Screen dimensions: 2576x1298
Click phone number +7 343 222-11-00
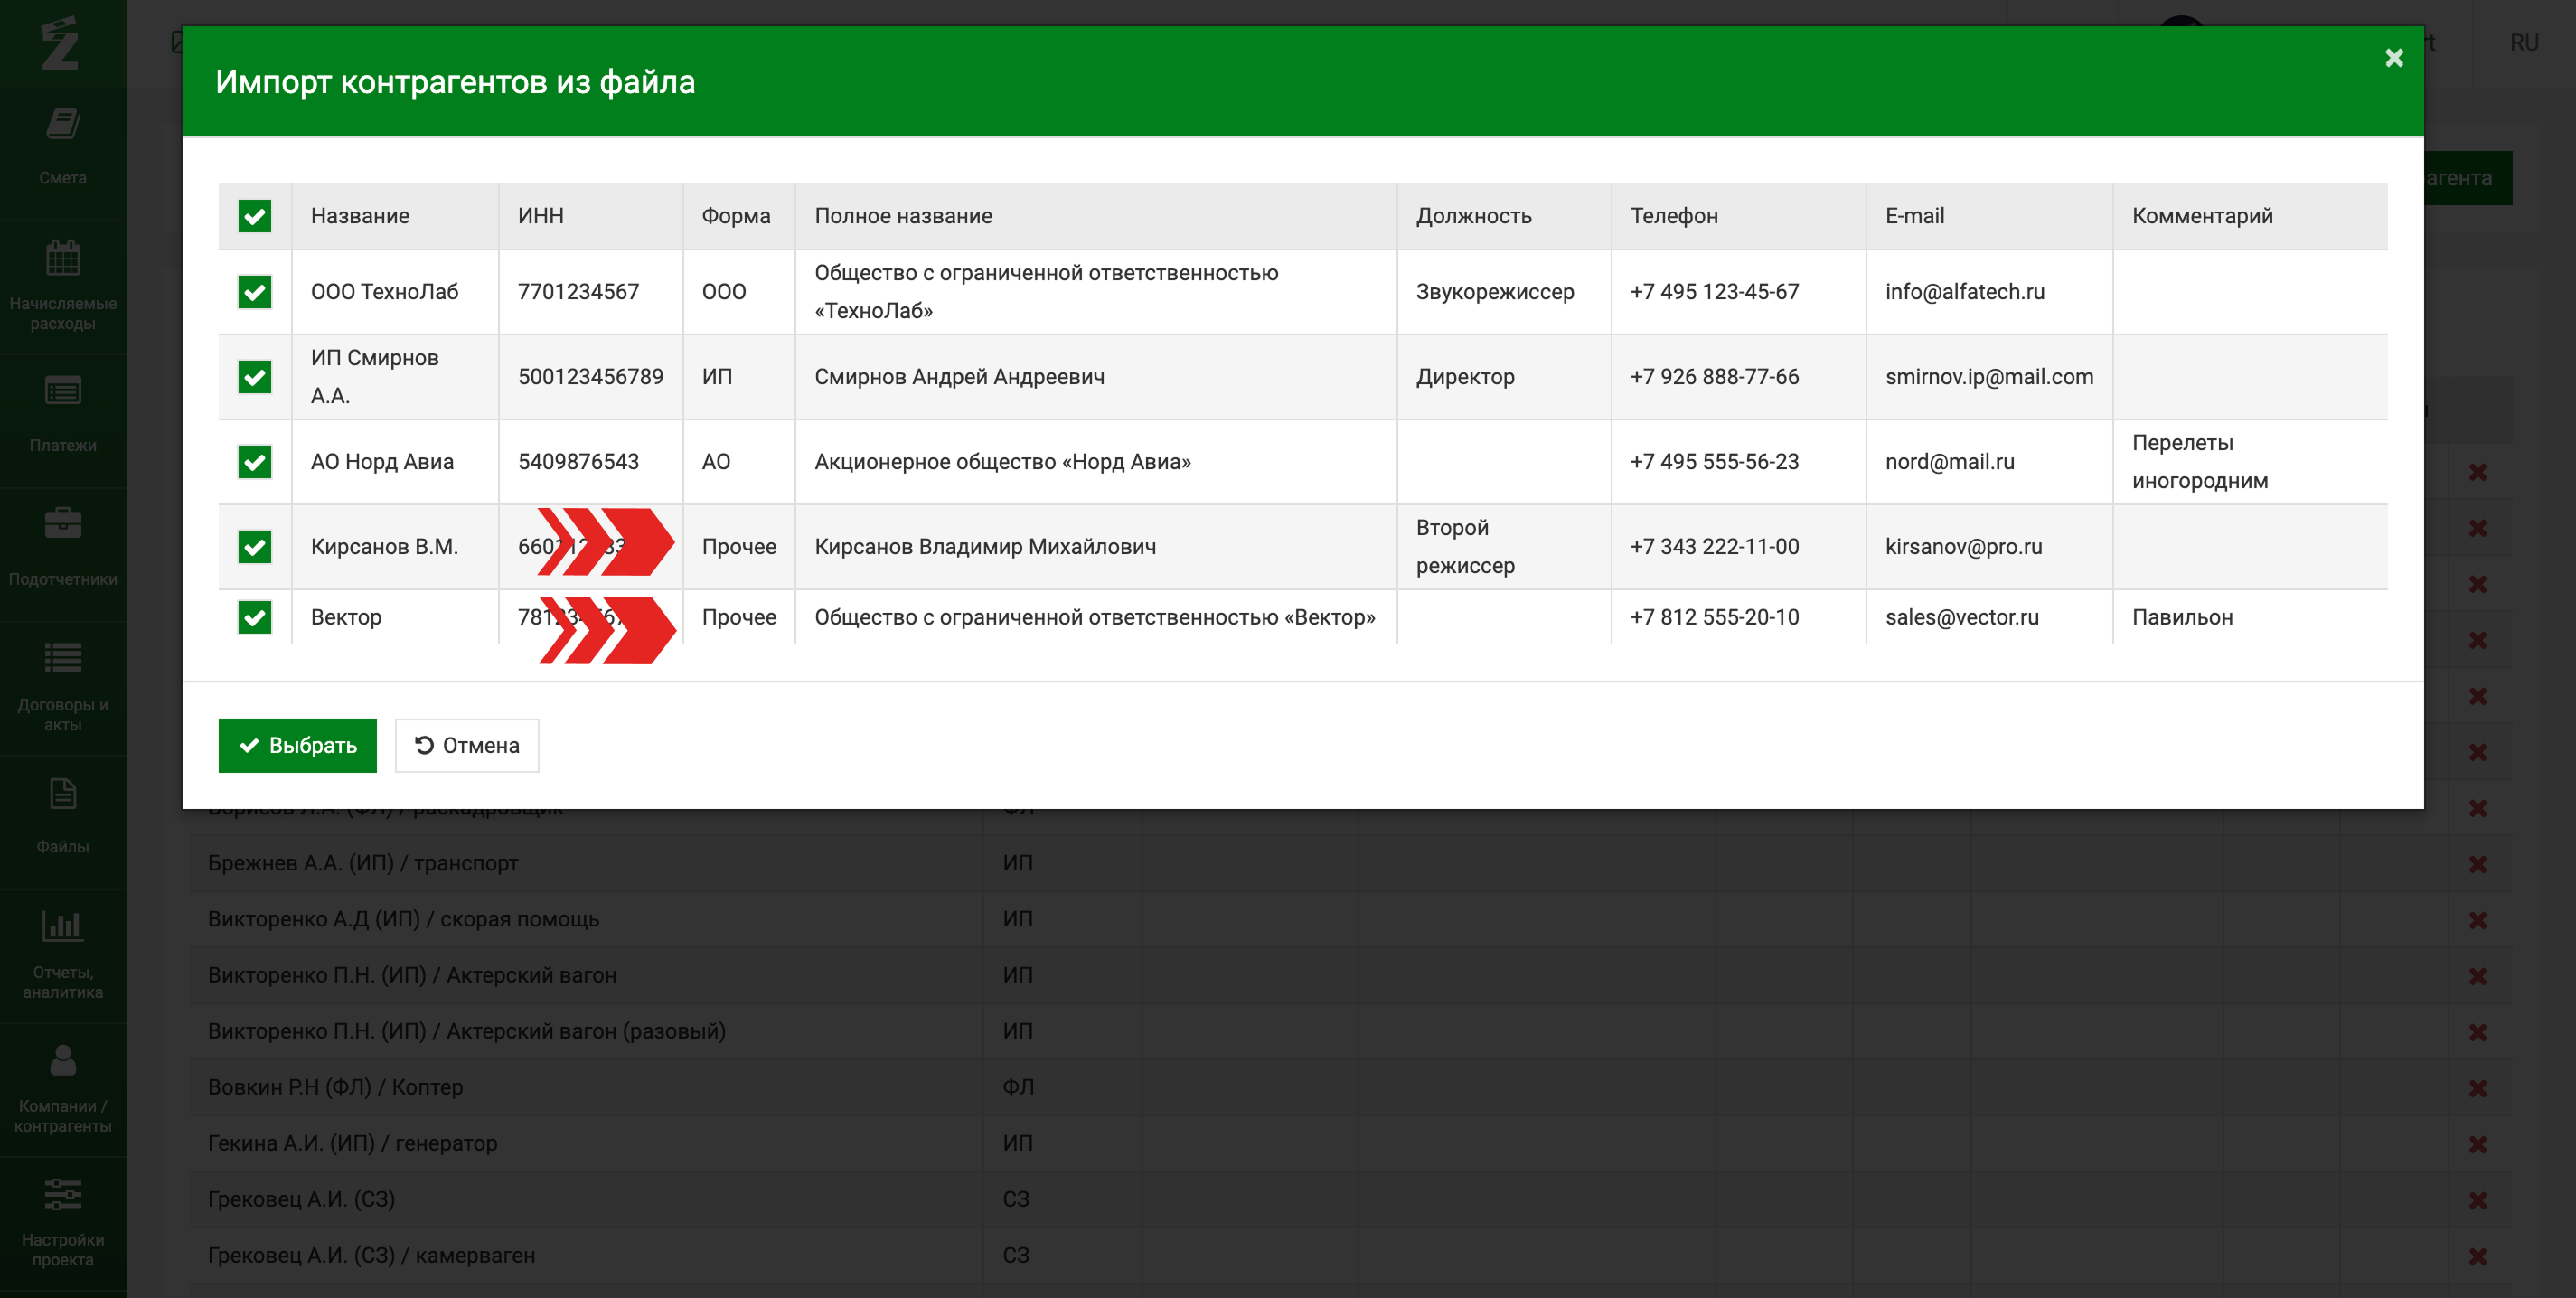[x=1714, y=547]
